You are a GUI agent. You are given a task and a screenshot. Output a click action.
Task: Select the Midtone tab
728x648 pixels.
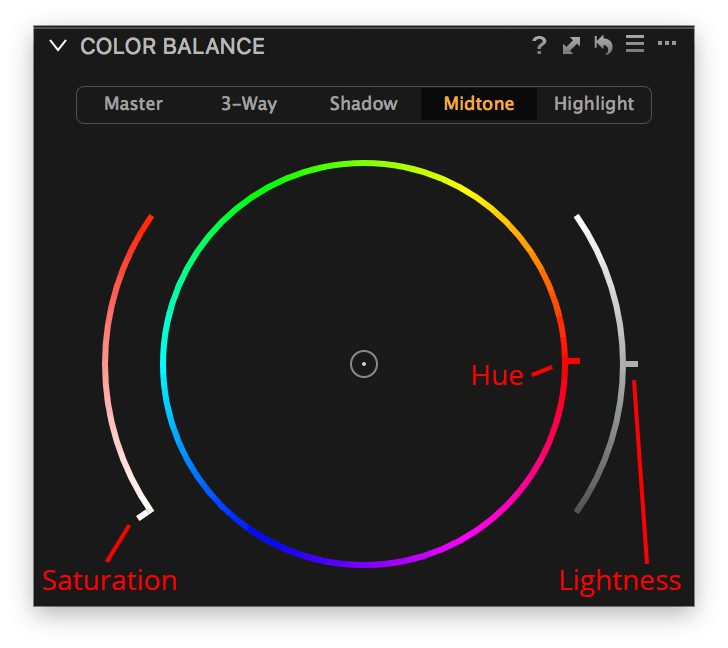point(479,104)
